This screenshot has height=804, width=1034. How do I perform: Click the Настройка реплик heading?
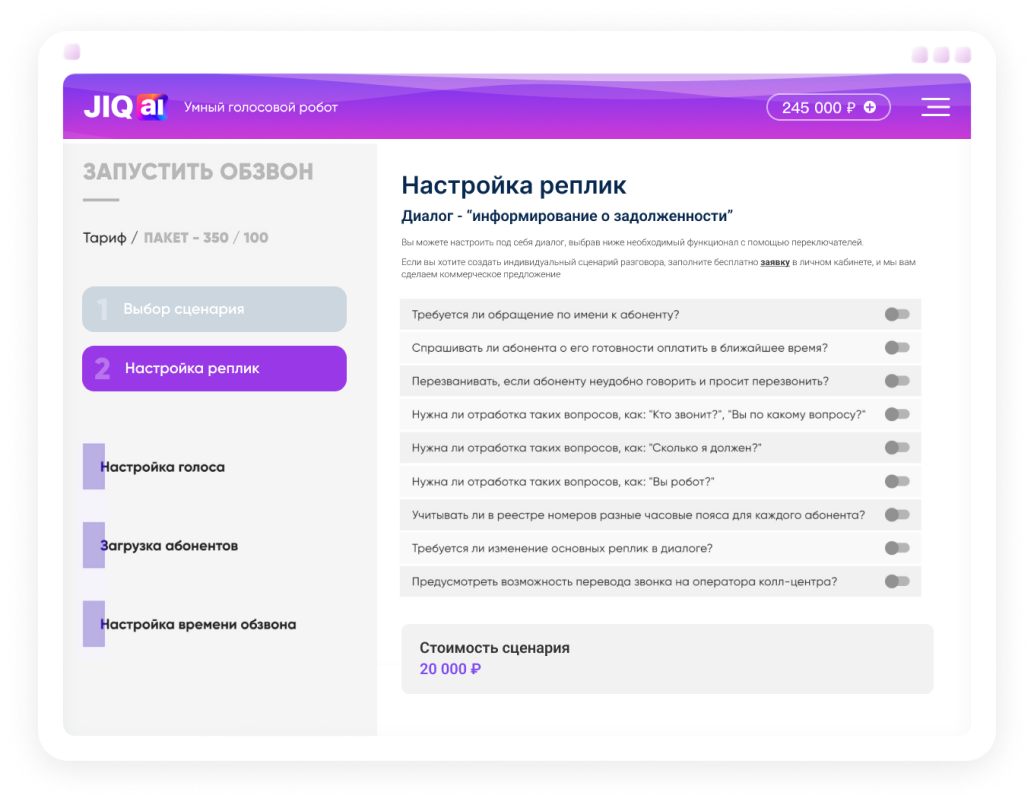click(x=514, y=185)
